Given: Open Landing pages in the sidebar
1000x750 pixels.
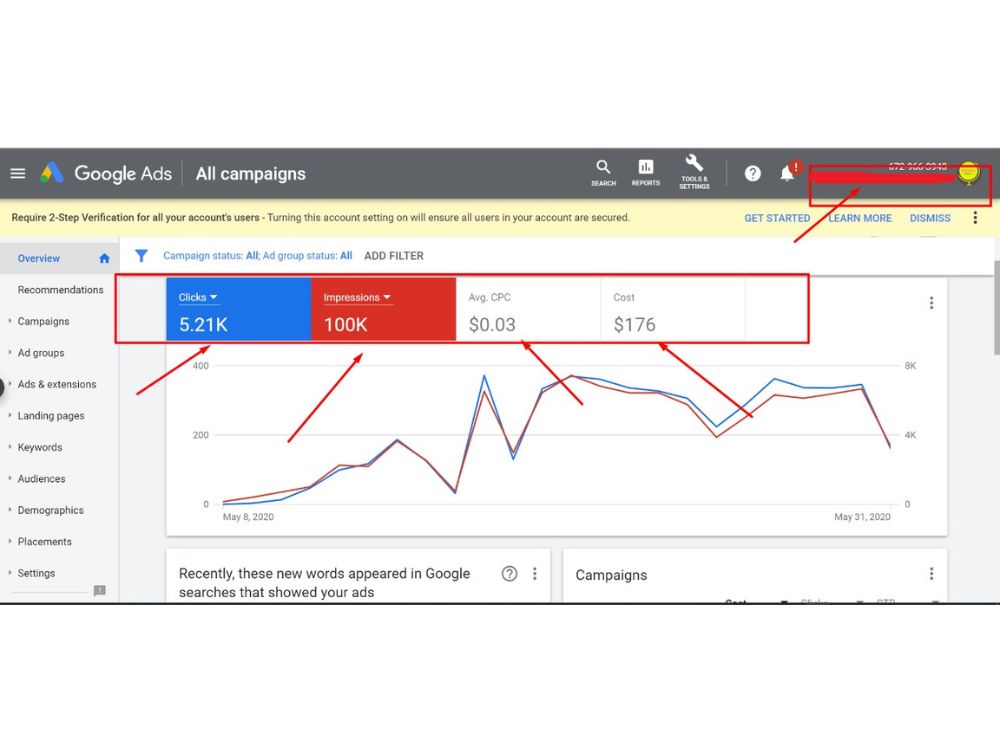Looking at the screenshot, I should tap(51, 416).
